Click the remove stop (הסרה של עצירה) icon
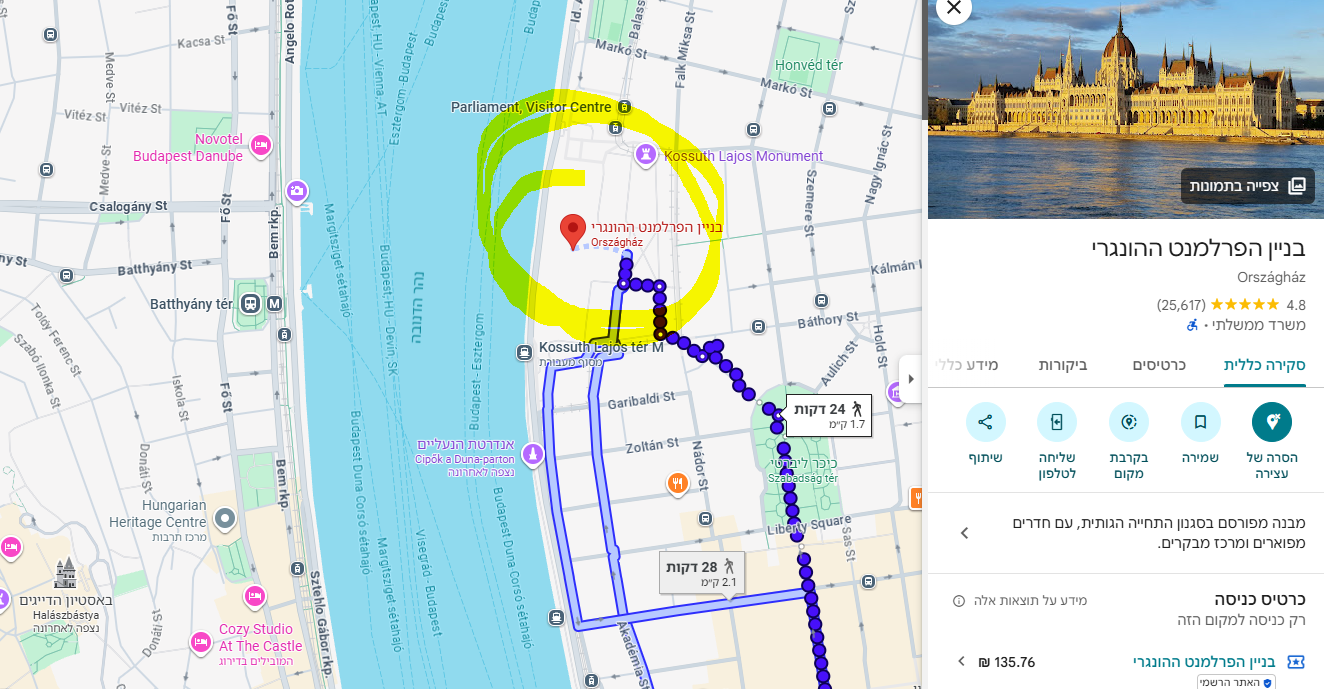Viewport: 1324px width, 689px height. point(1271,422)
